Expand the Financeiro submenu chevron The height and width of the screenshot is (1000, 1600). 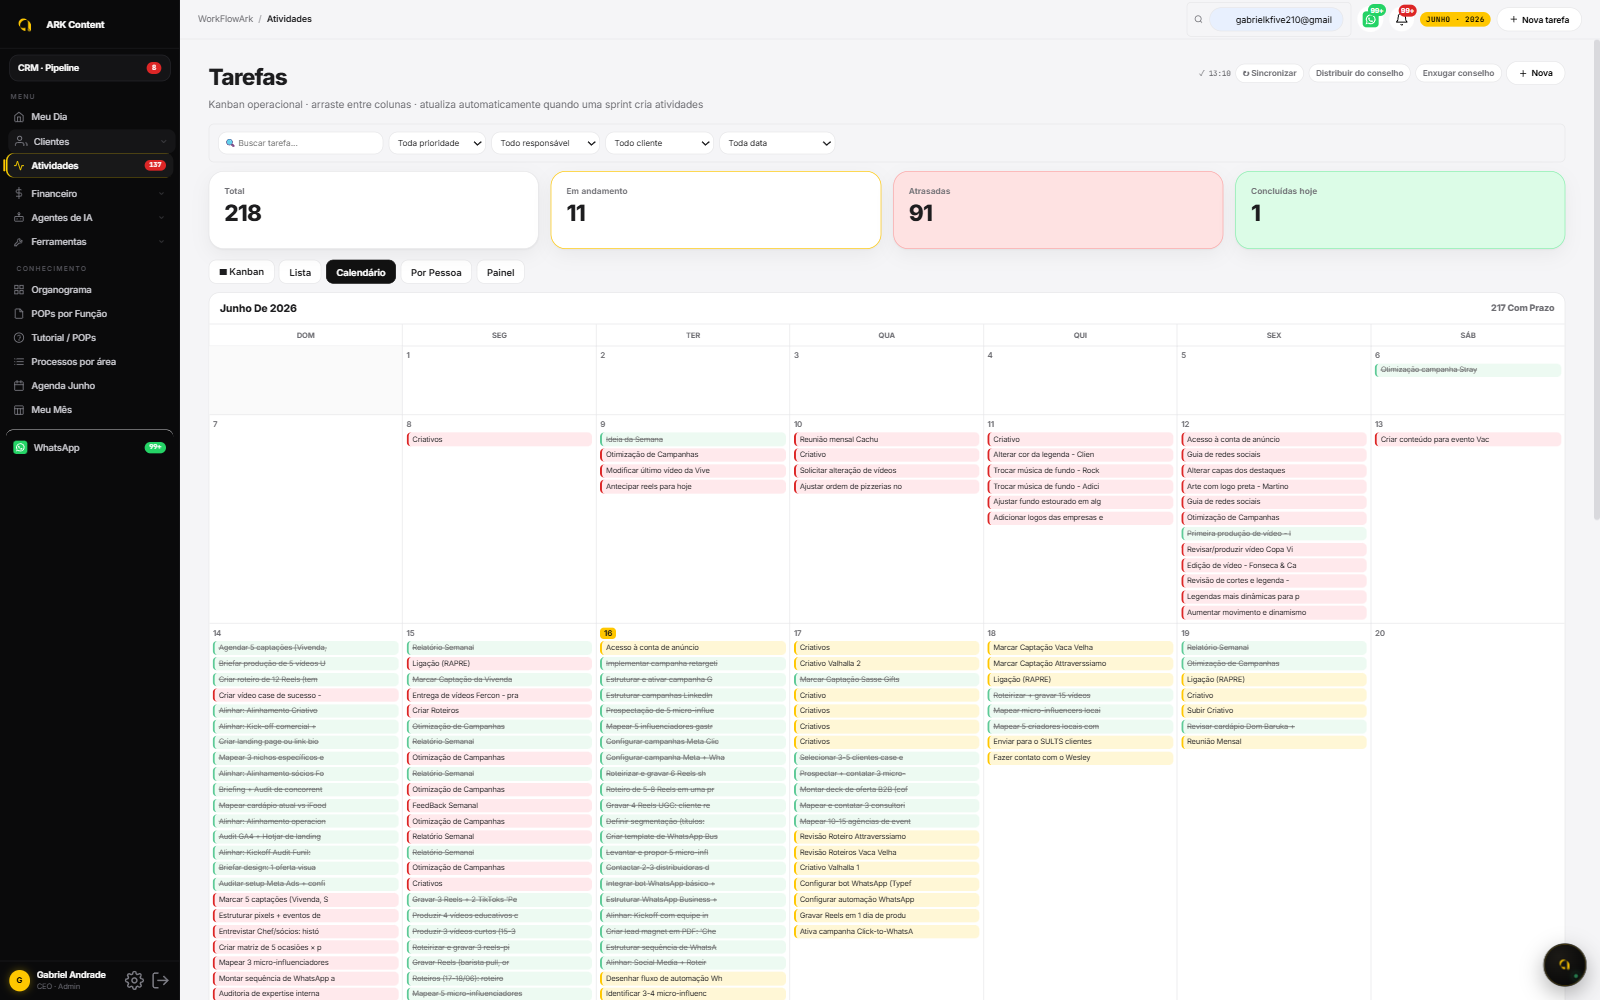pyautogui.click(x=161, y=194)
